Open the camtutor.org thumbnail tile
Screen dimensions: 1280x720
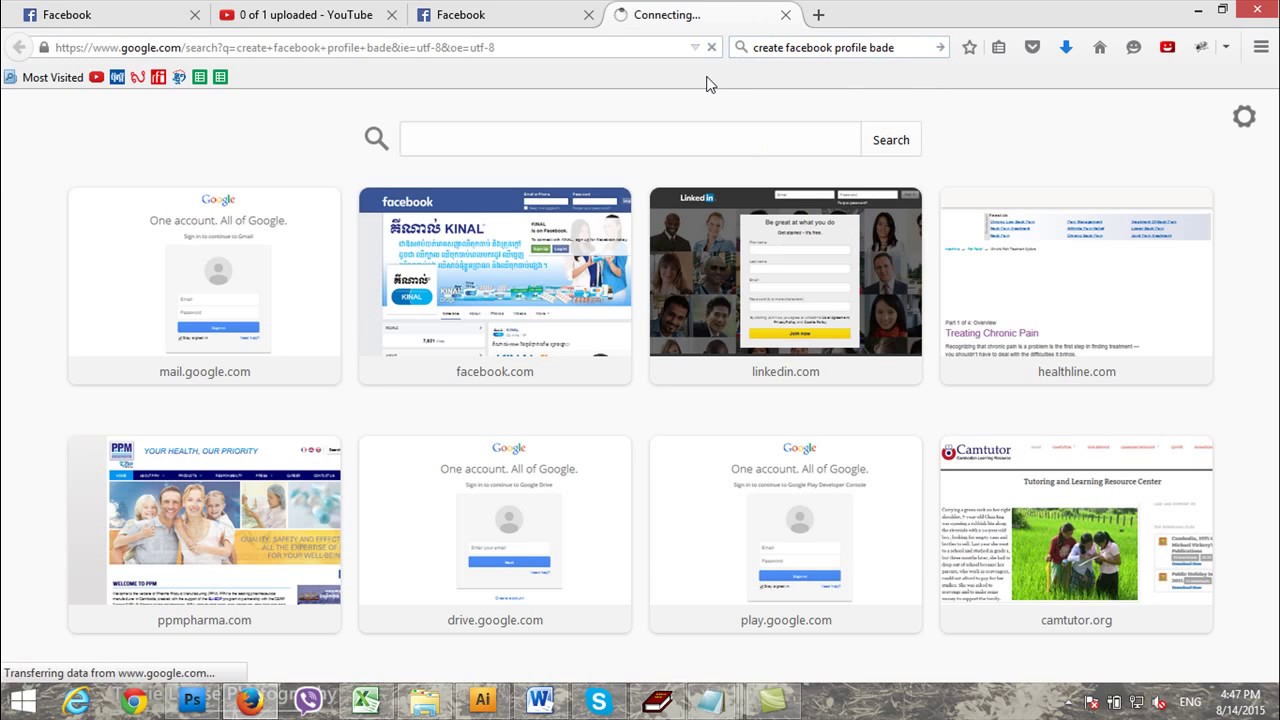click(x=1076, y=534)
